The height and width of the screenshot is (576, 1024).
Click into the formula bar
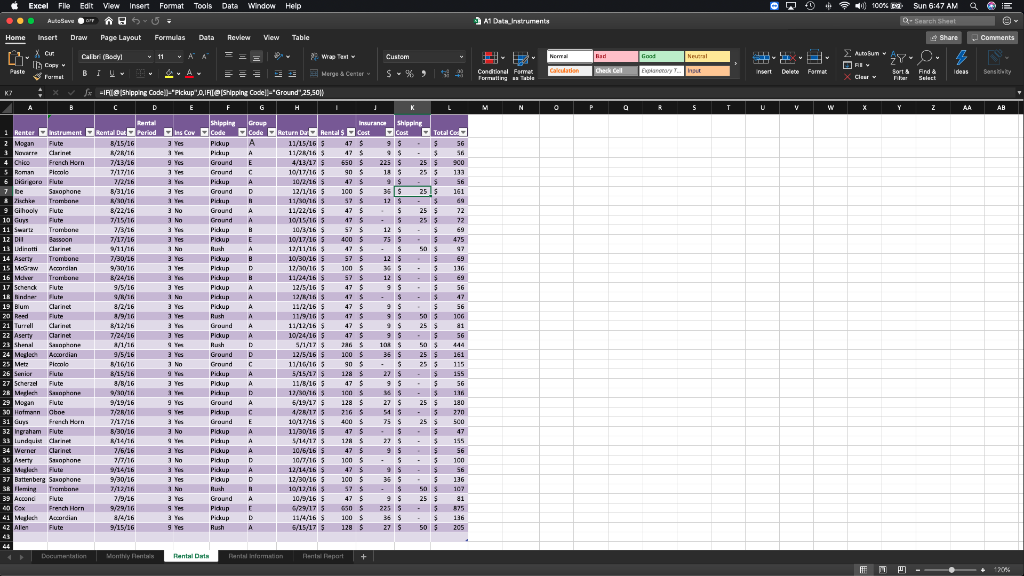click(555, 93)
